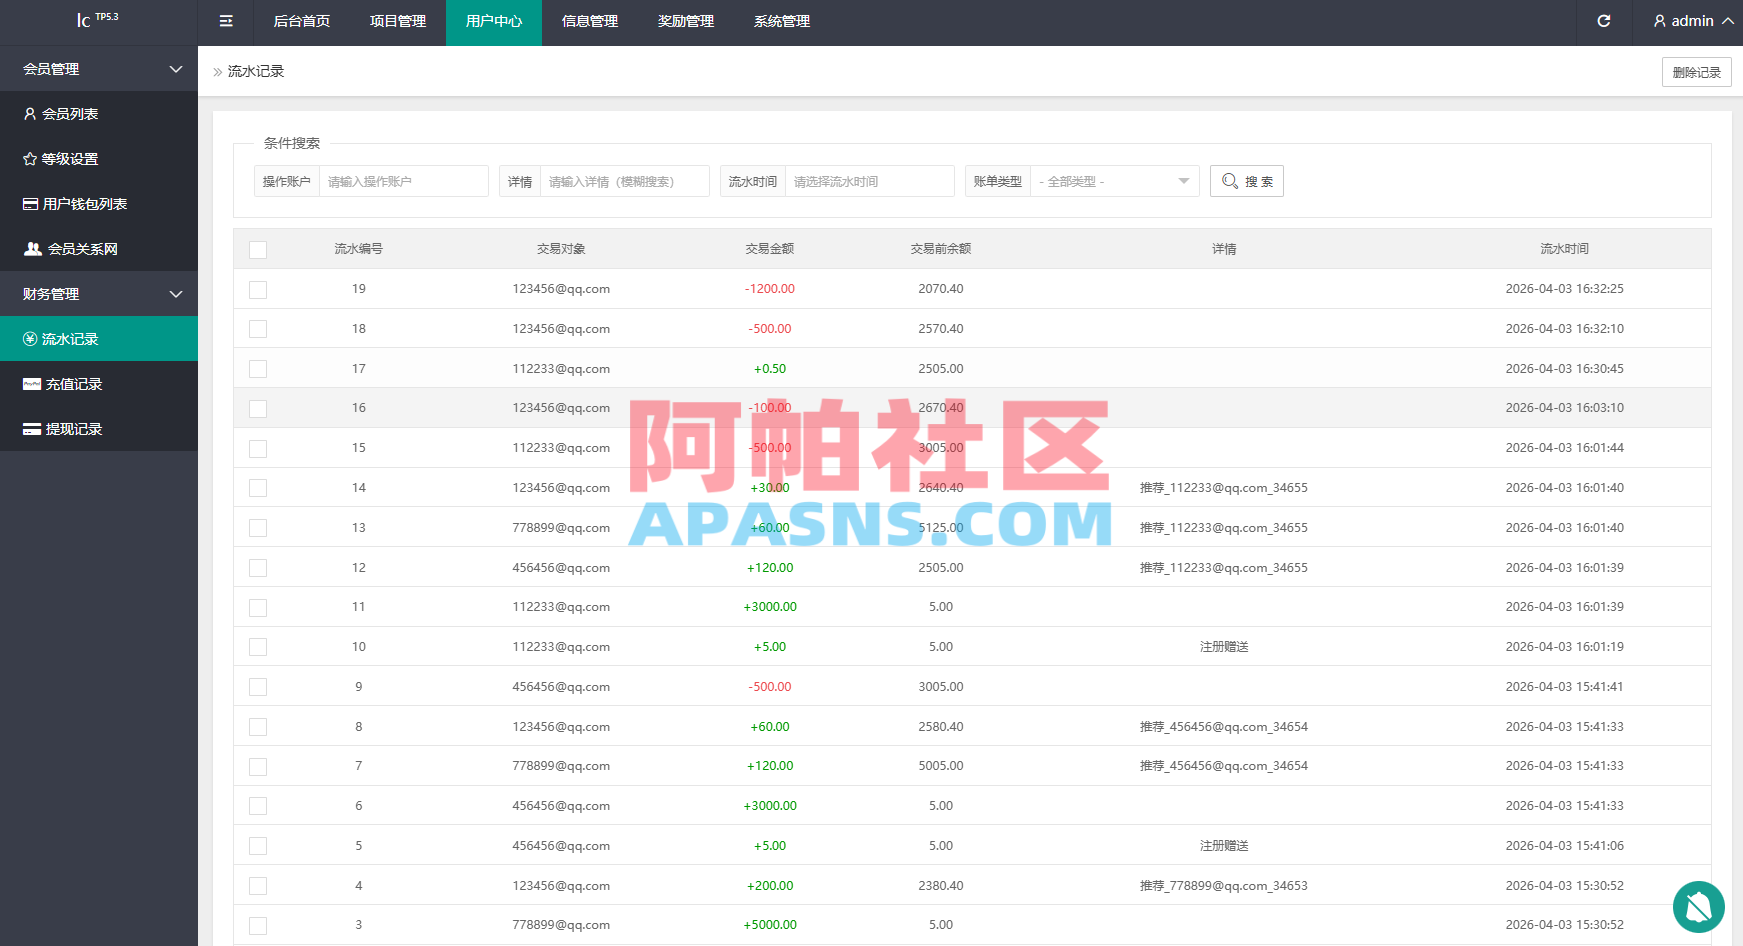Open the 信息管理 top menu

[590, 21]
